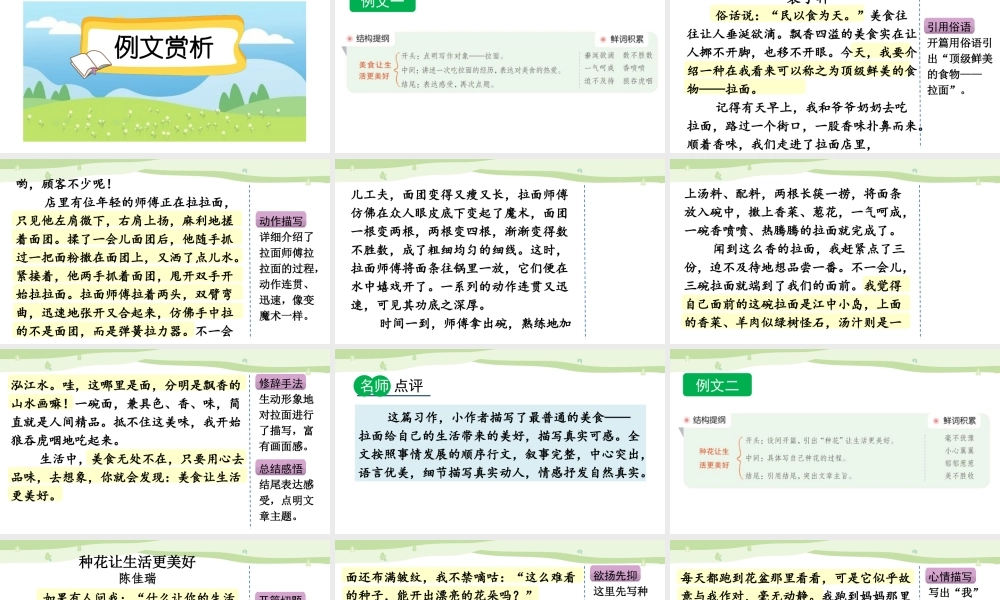Click the vocabulary word 美不胜收

coord(959,476)
